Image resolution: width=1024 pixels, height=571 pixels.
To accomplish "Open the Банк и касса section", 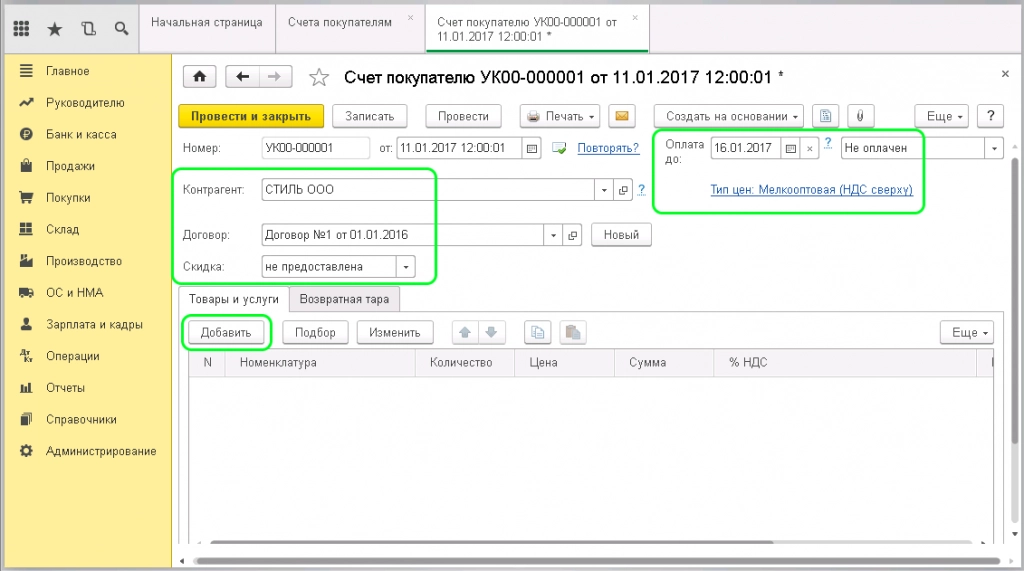I will pos(81,135).
